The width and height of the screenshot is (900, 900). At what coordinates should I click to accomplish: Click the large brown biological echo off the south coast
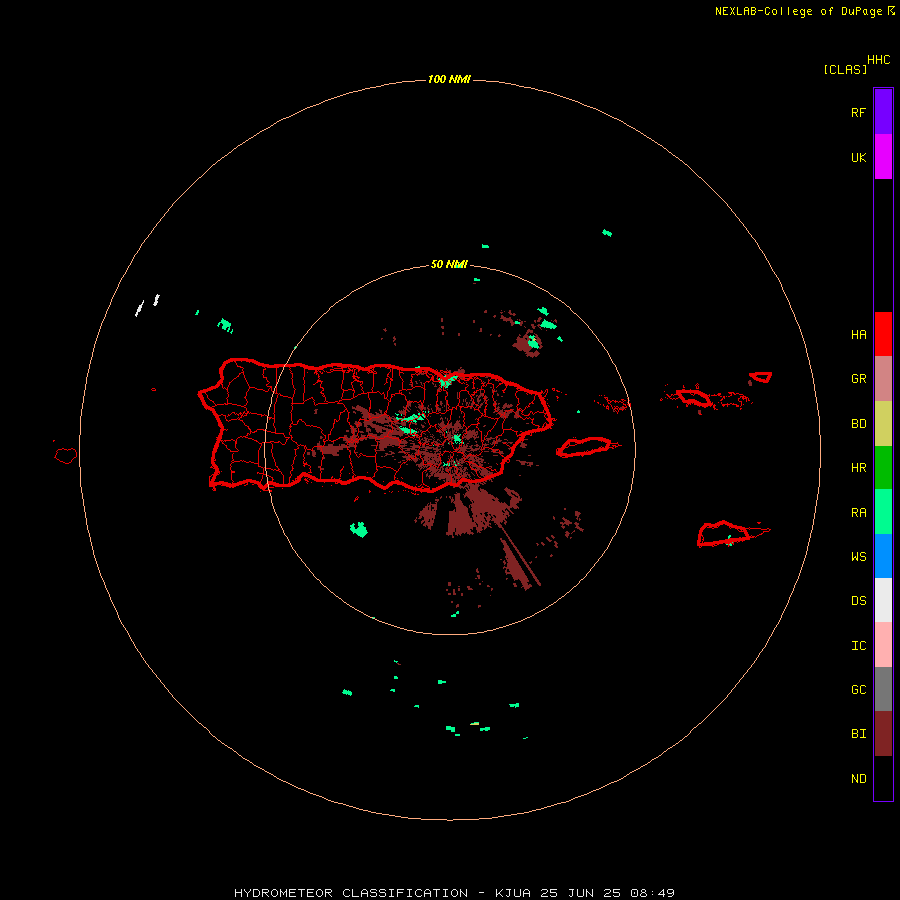point(468,510)
